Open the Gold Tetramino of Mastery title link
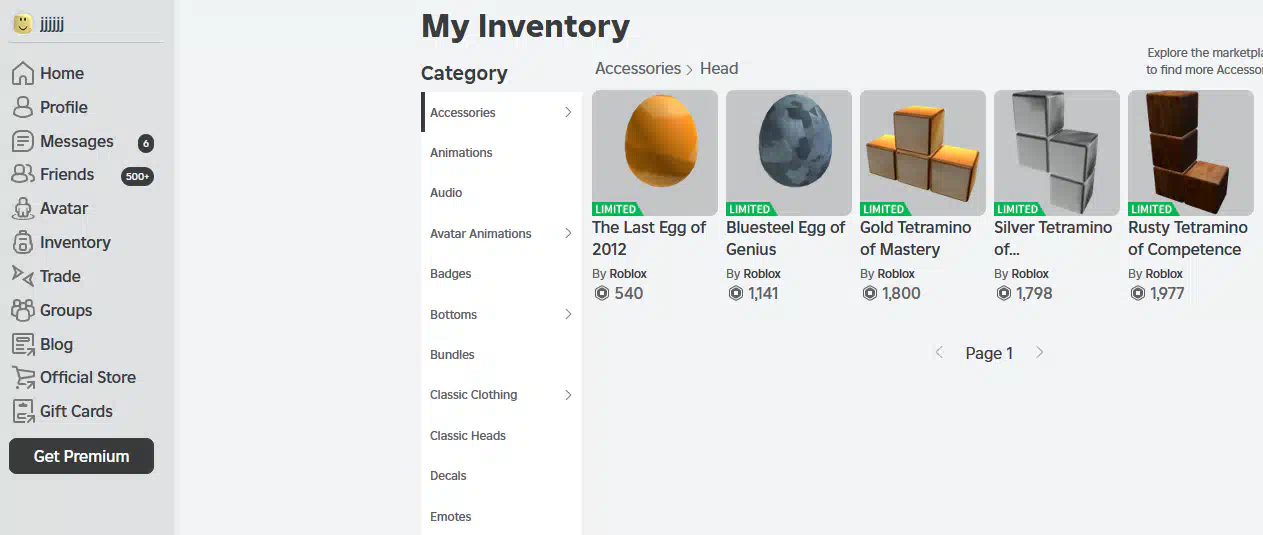This screenshot has height=535, width=1263. tap(916, 238)
